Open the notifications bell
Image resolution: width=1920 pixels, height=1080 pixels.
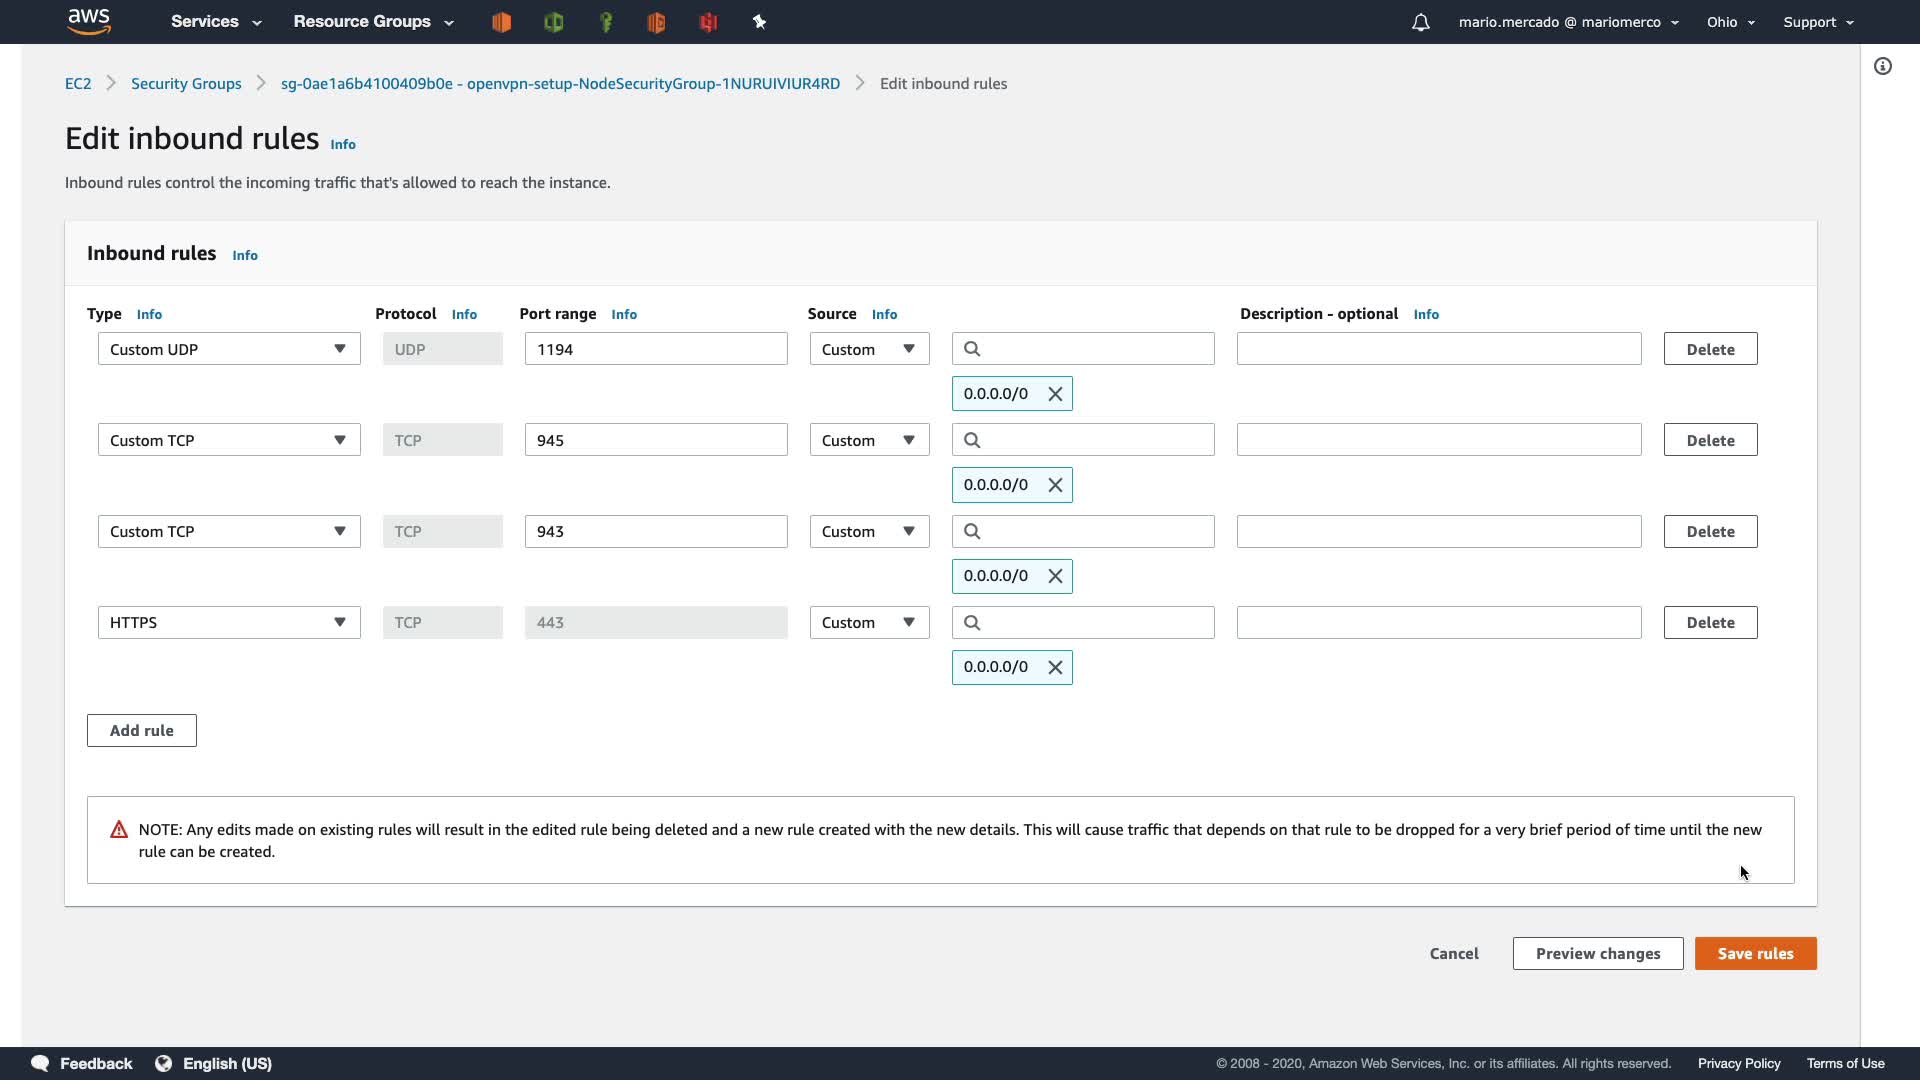pos(1420,22)
